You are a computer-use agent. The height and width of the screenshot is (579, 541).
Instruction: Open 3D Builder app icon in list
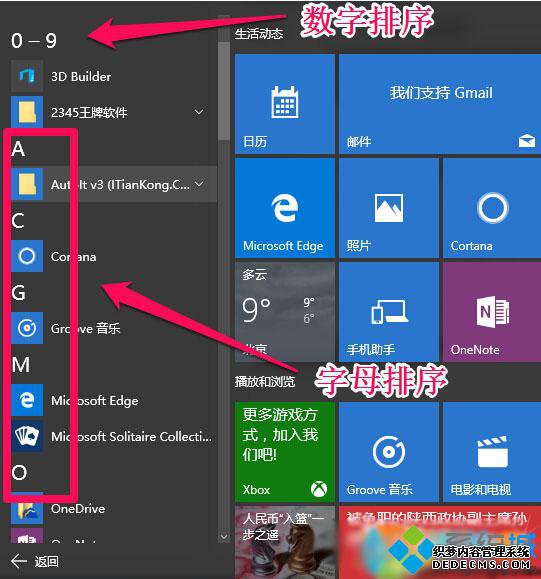[x=27, y=76]
